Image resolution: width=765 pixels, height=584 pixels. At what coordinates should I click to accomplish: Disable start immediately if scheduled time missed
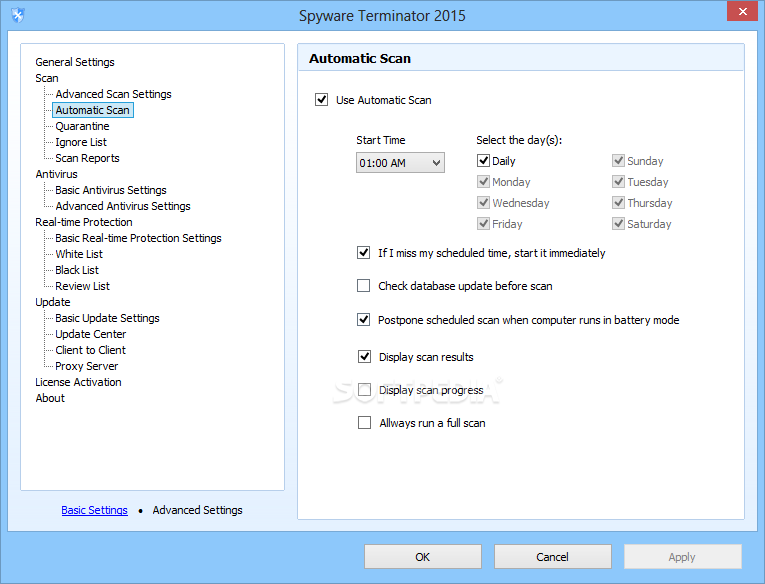click(363, 253)
